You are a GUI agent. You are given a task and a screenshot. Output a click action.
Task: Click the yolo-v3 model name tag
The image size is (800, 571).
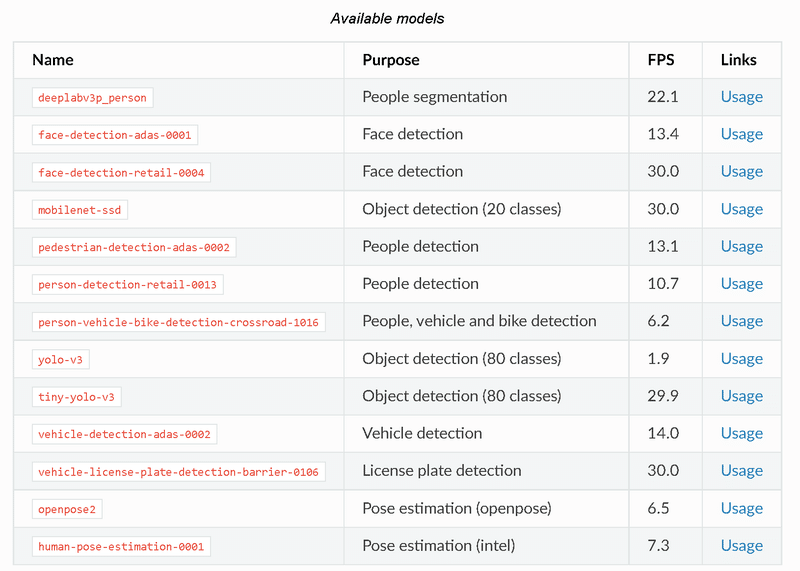65,359
